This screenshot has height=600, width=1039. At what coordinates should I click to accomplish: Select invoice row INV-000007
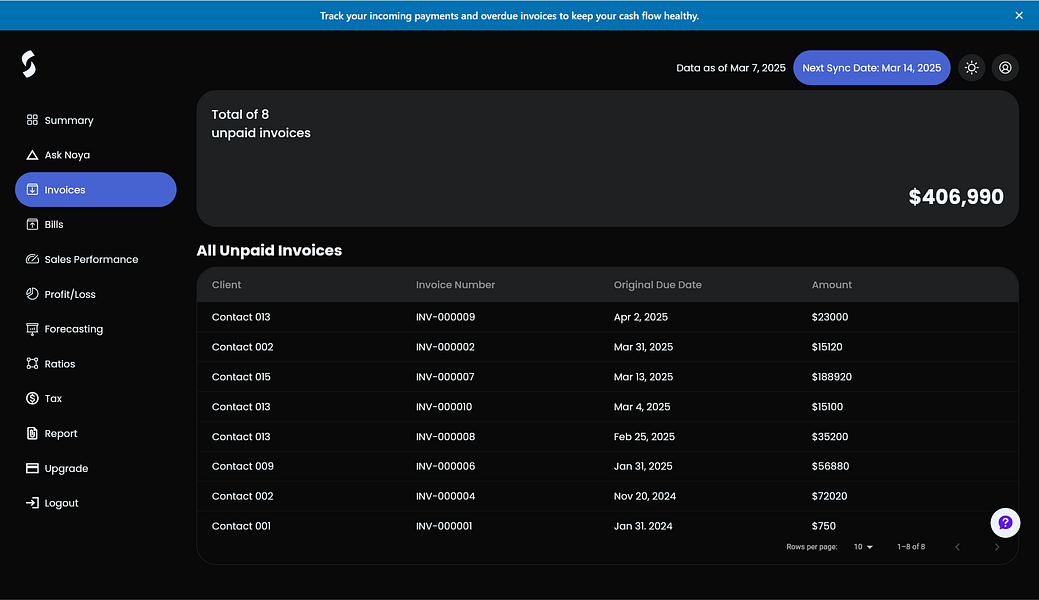(x=607, y=377)
